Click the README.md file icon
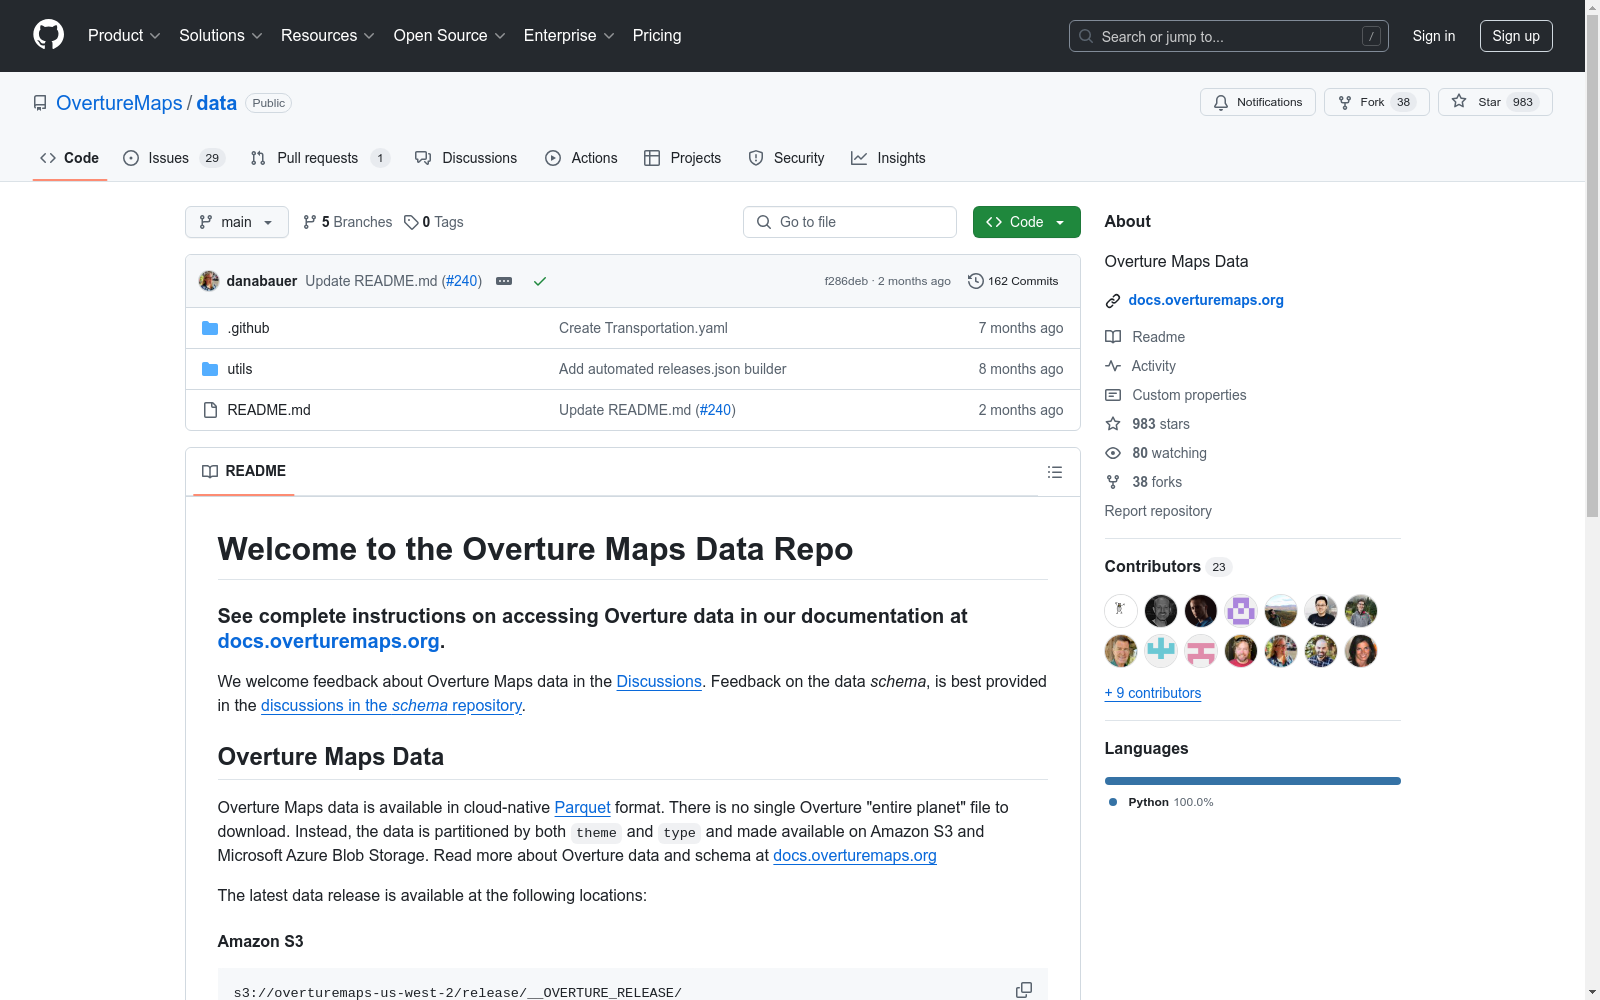 (x=210, y=410)
